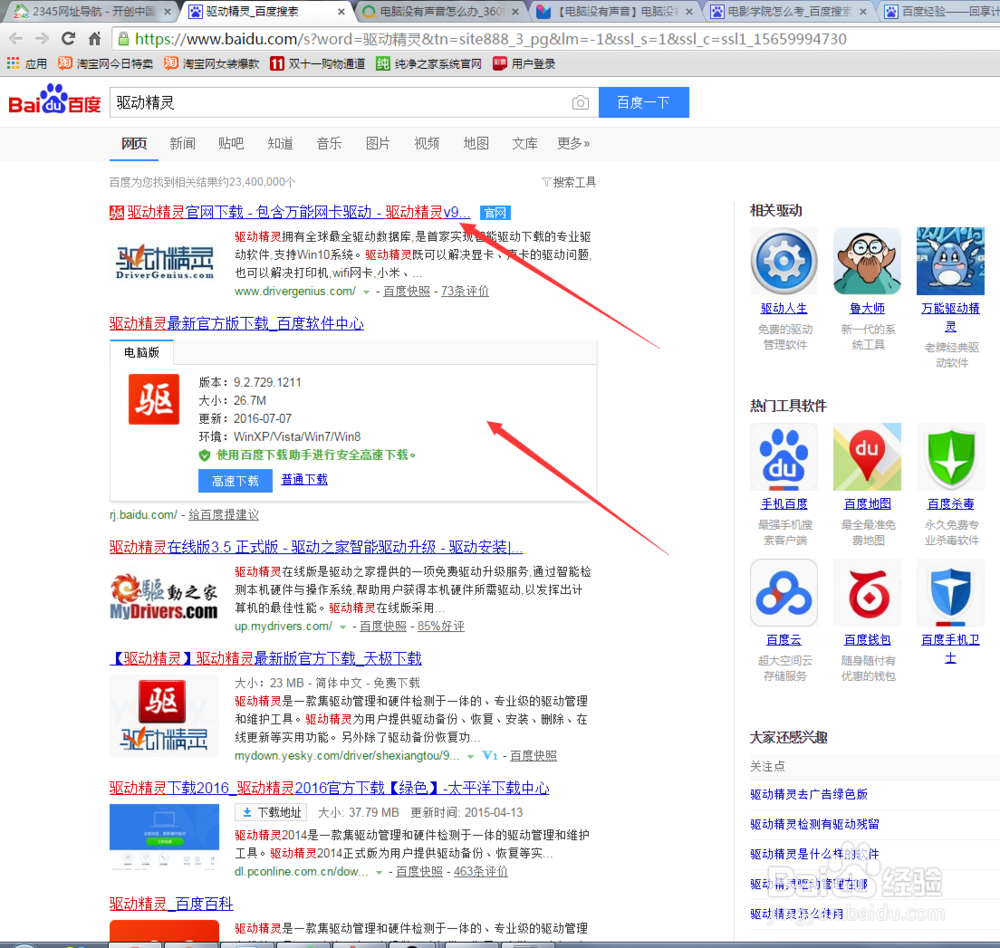Image resolution: width=1000 pixels, height=948 pixels.
Task: Open 百度杀毒 green shield icon
Action: [x=950, y=457]
